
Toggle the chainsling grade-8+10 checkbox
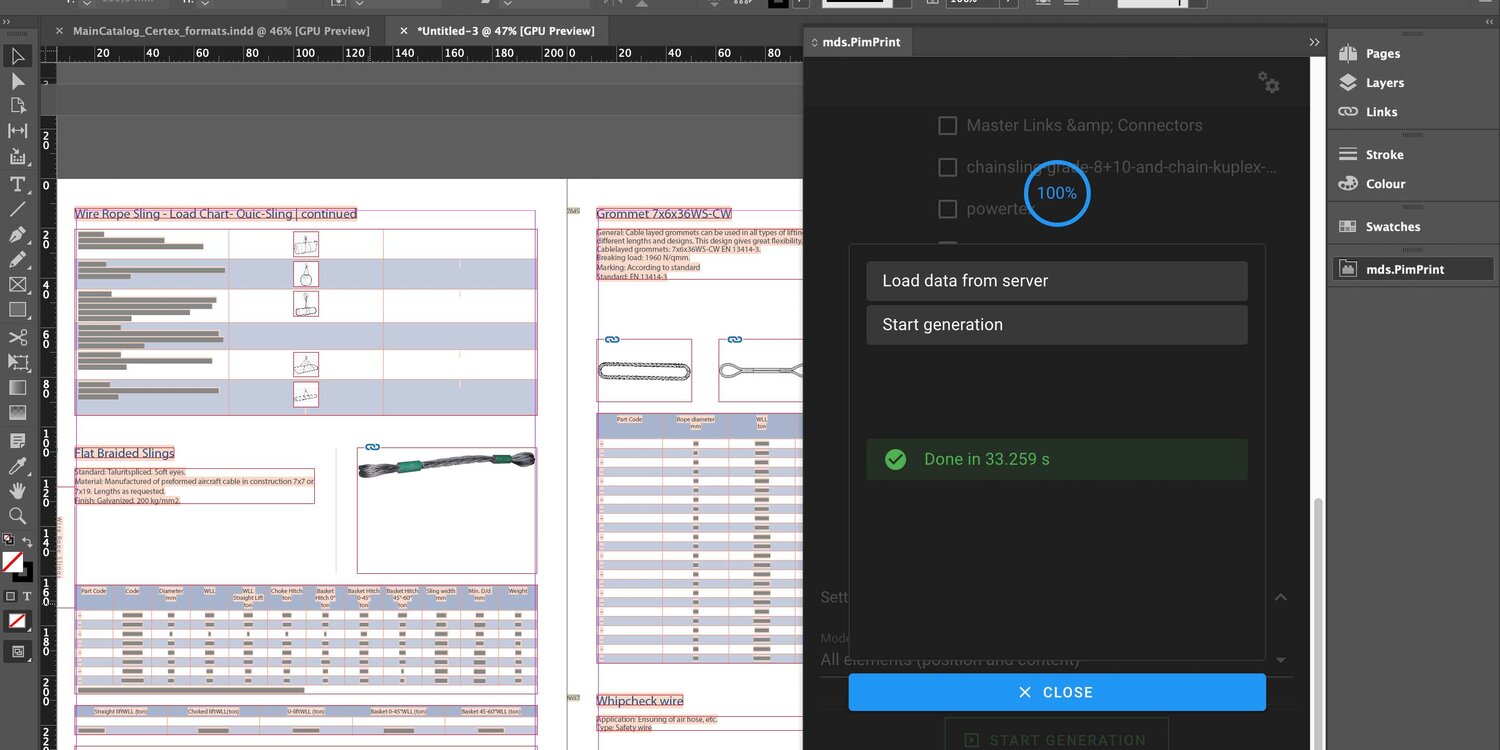click(947, 168)
